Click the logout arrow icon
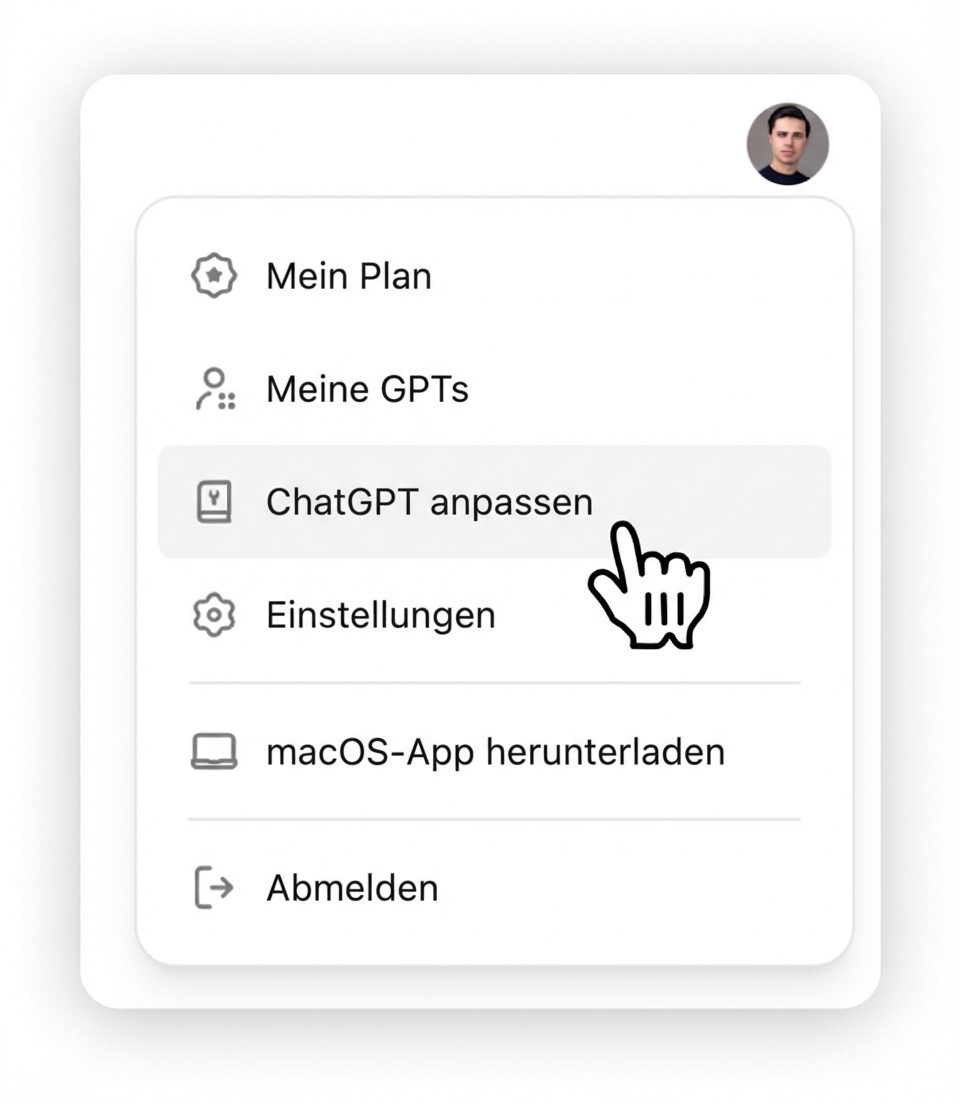The width and height of the screenshot is (960, 1104). 213,888
